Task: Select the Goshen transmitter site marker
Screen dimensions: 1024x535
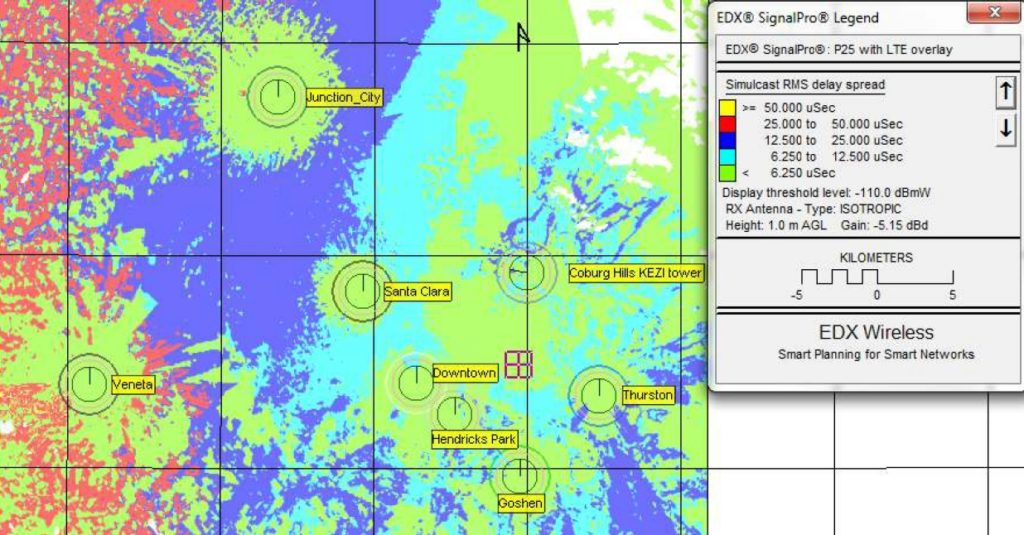Action: pos(520,473)
